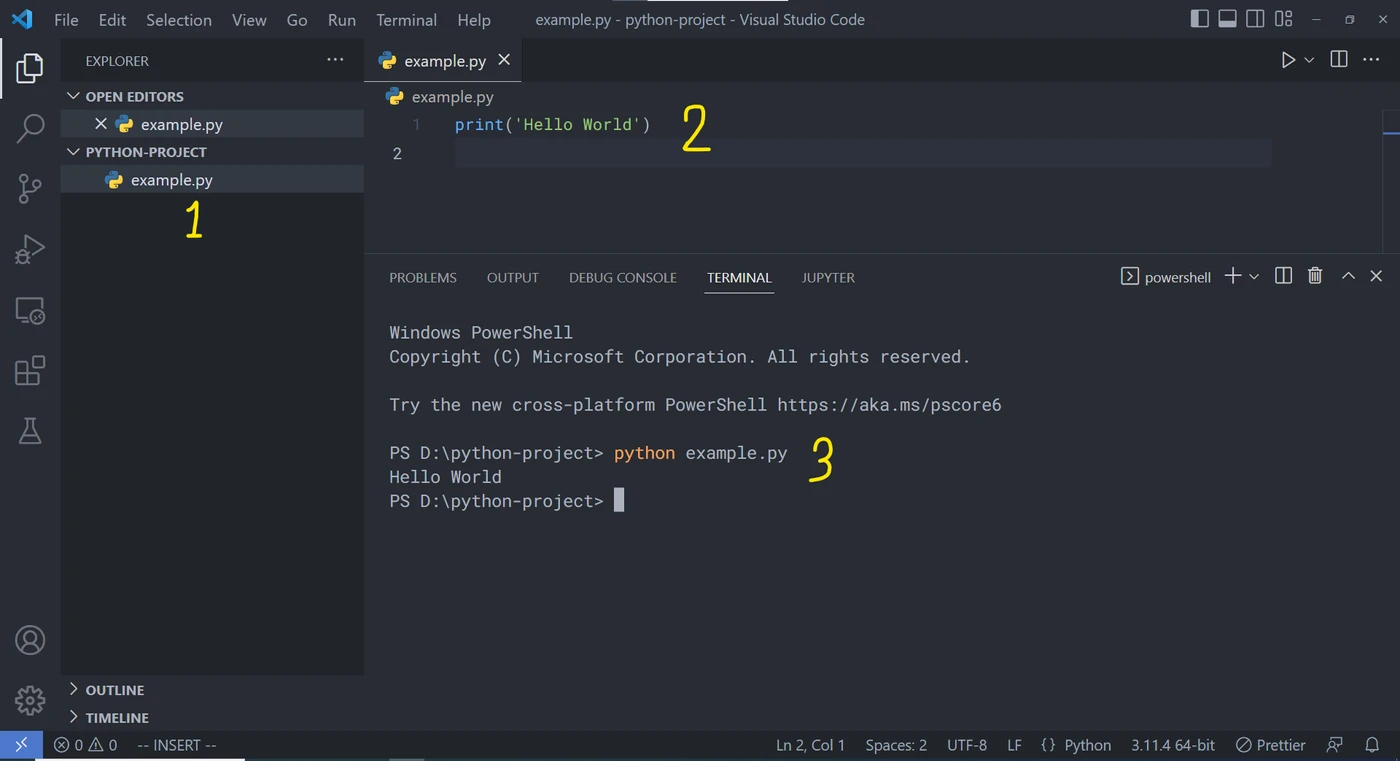The height and width of the screenshot is (761, 1400).
Task: Split the terminal panel
Action: pyautogui.click(x=1284, y=276)
